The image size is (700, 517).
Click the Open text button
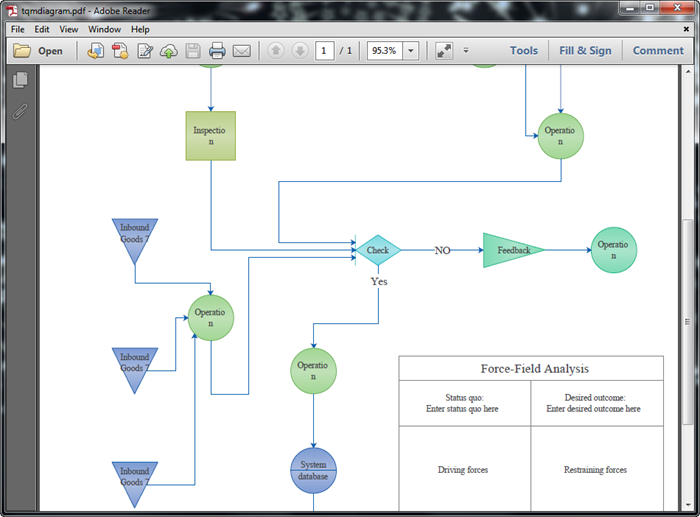[50, 51]
